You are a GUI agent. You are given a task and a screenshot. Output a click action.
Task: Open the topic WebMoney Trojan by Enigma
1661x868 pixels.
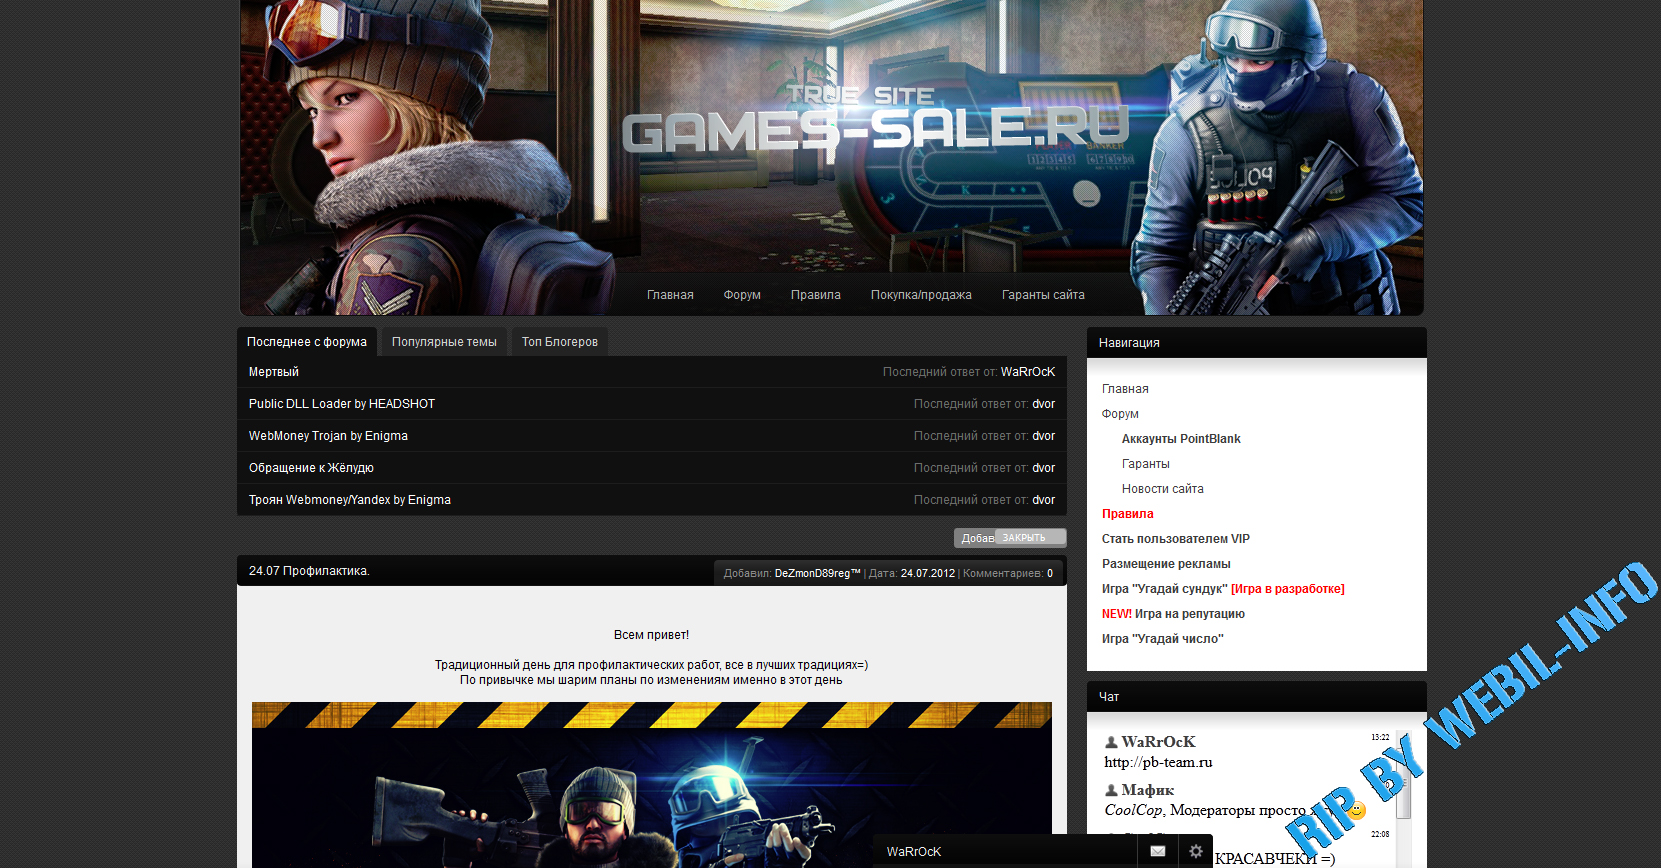click(328, 436)
